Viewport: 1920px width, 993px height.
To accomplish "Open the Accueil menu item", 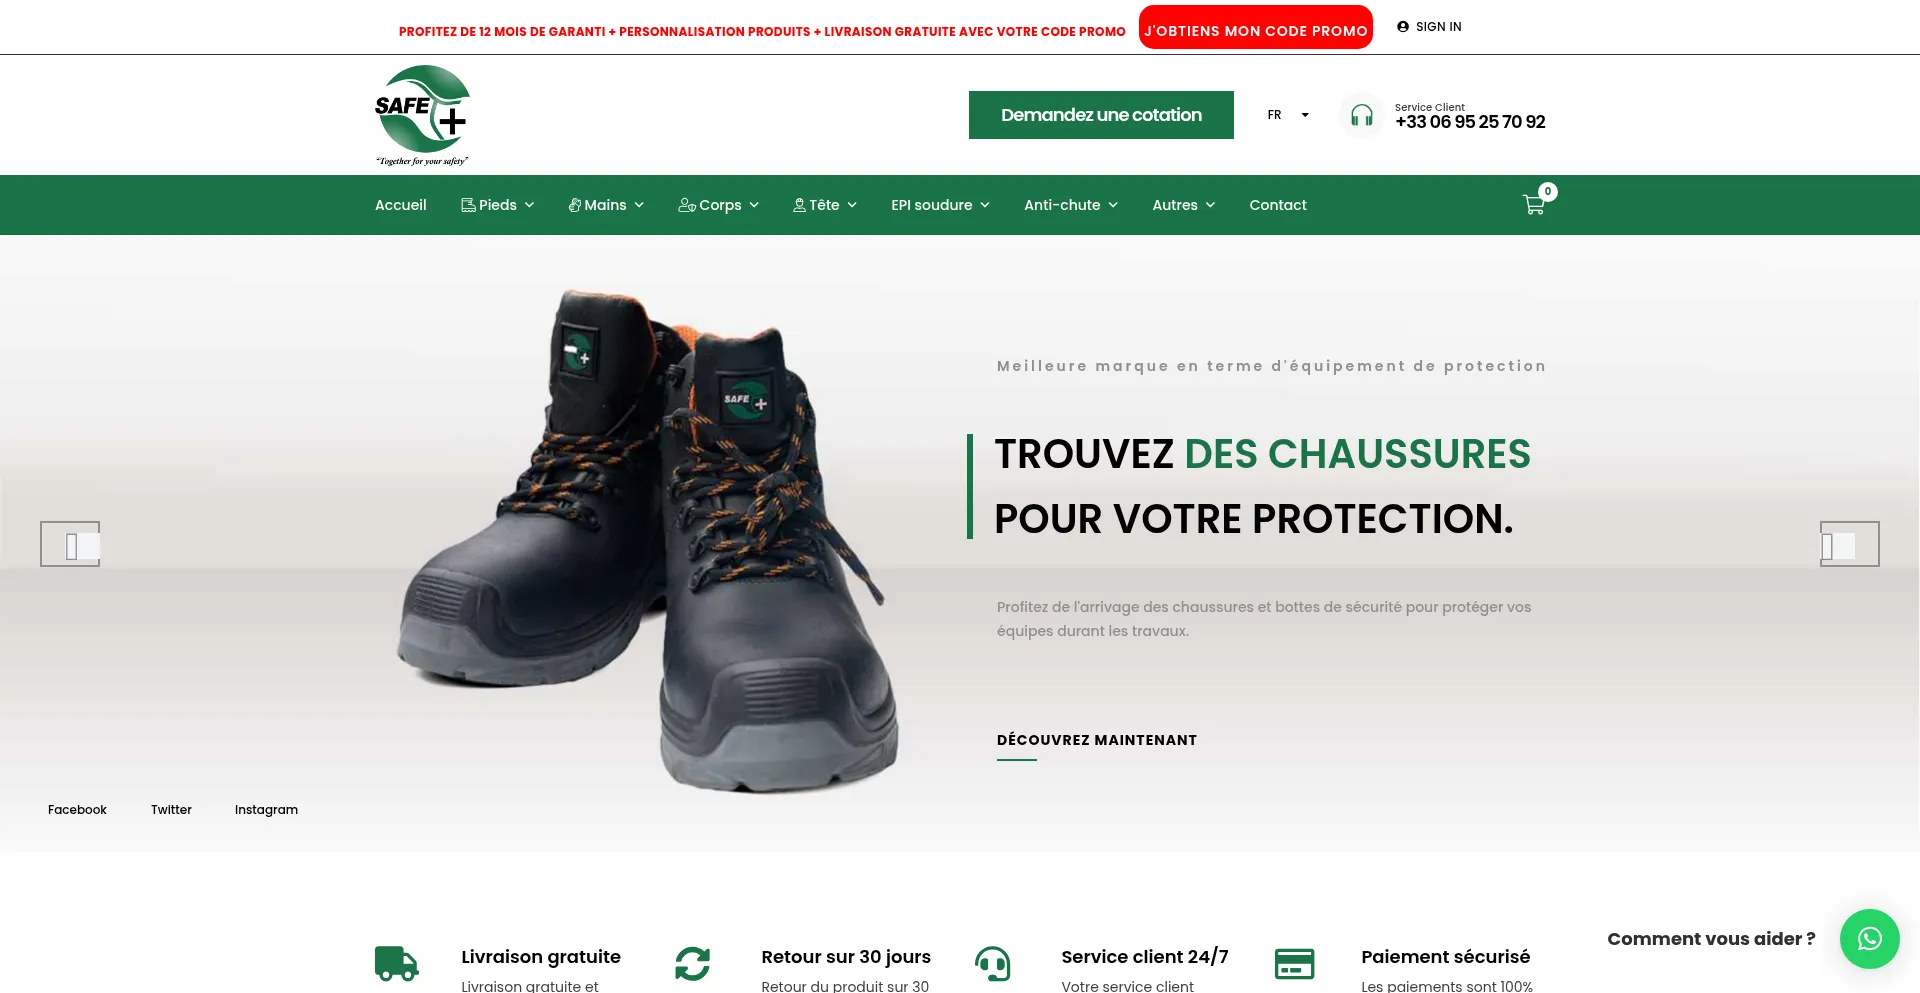I will click(400, 205).
